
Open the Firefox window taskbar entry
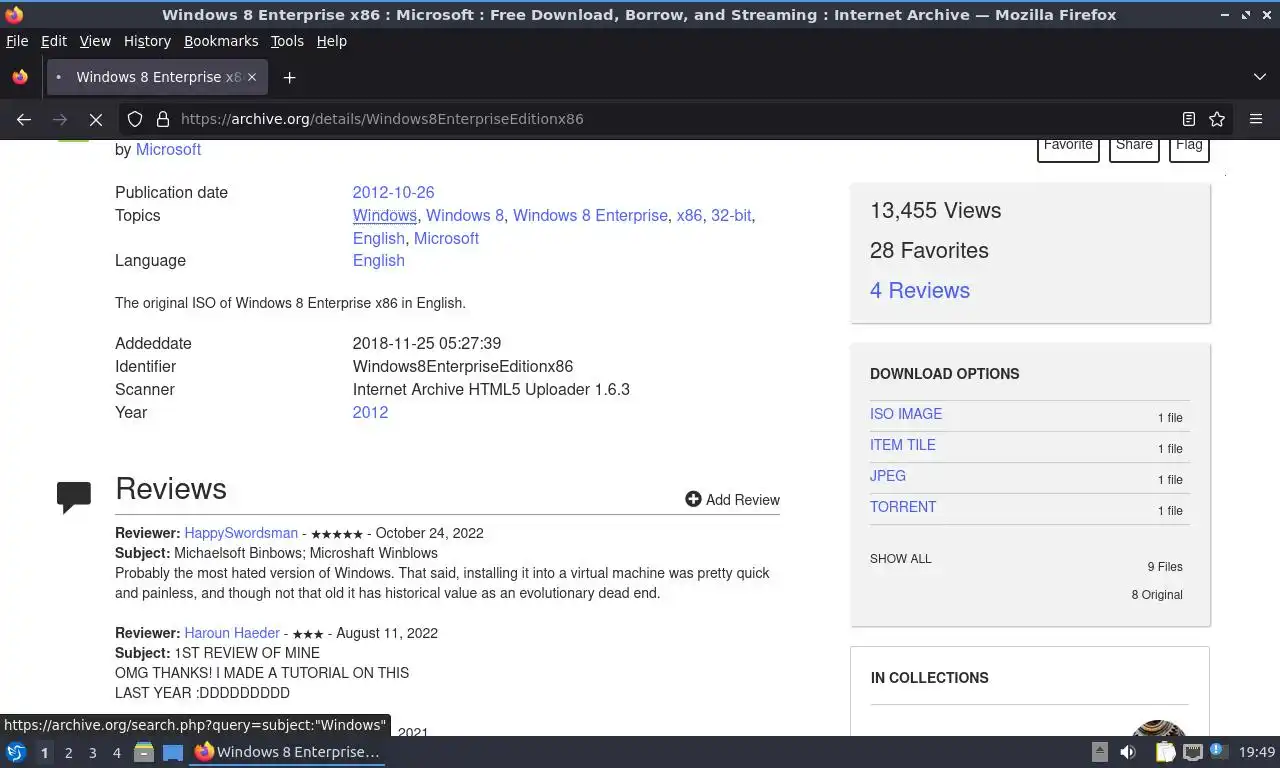(x=288, y=752)
